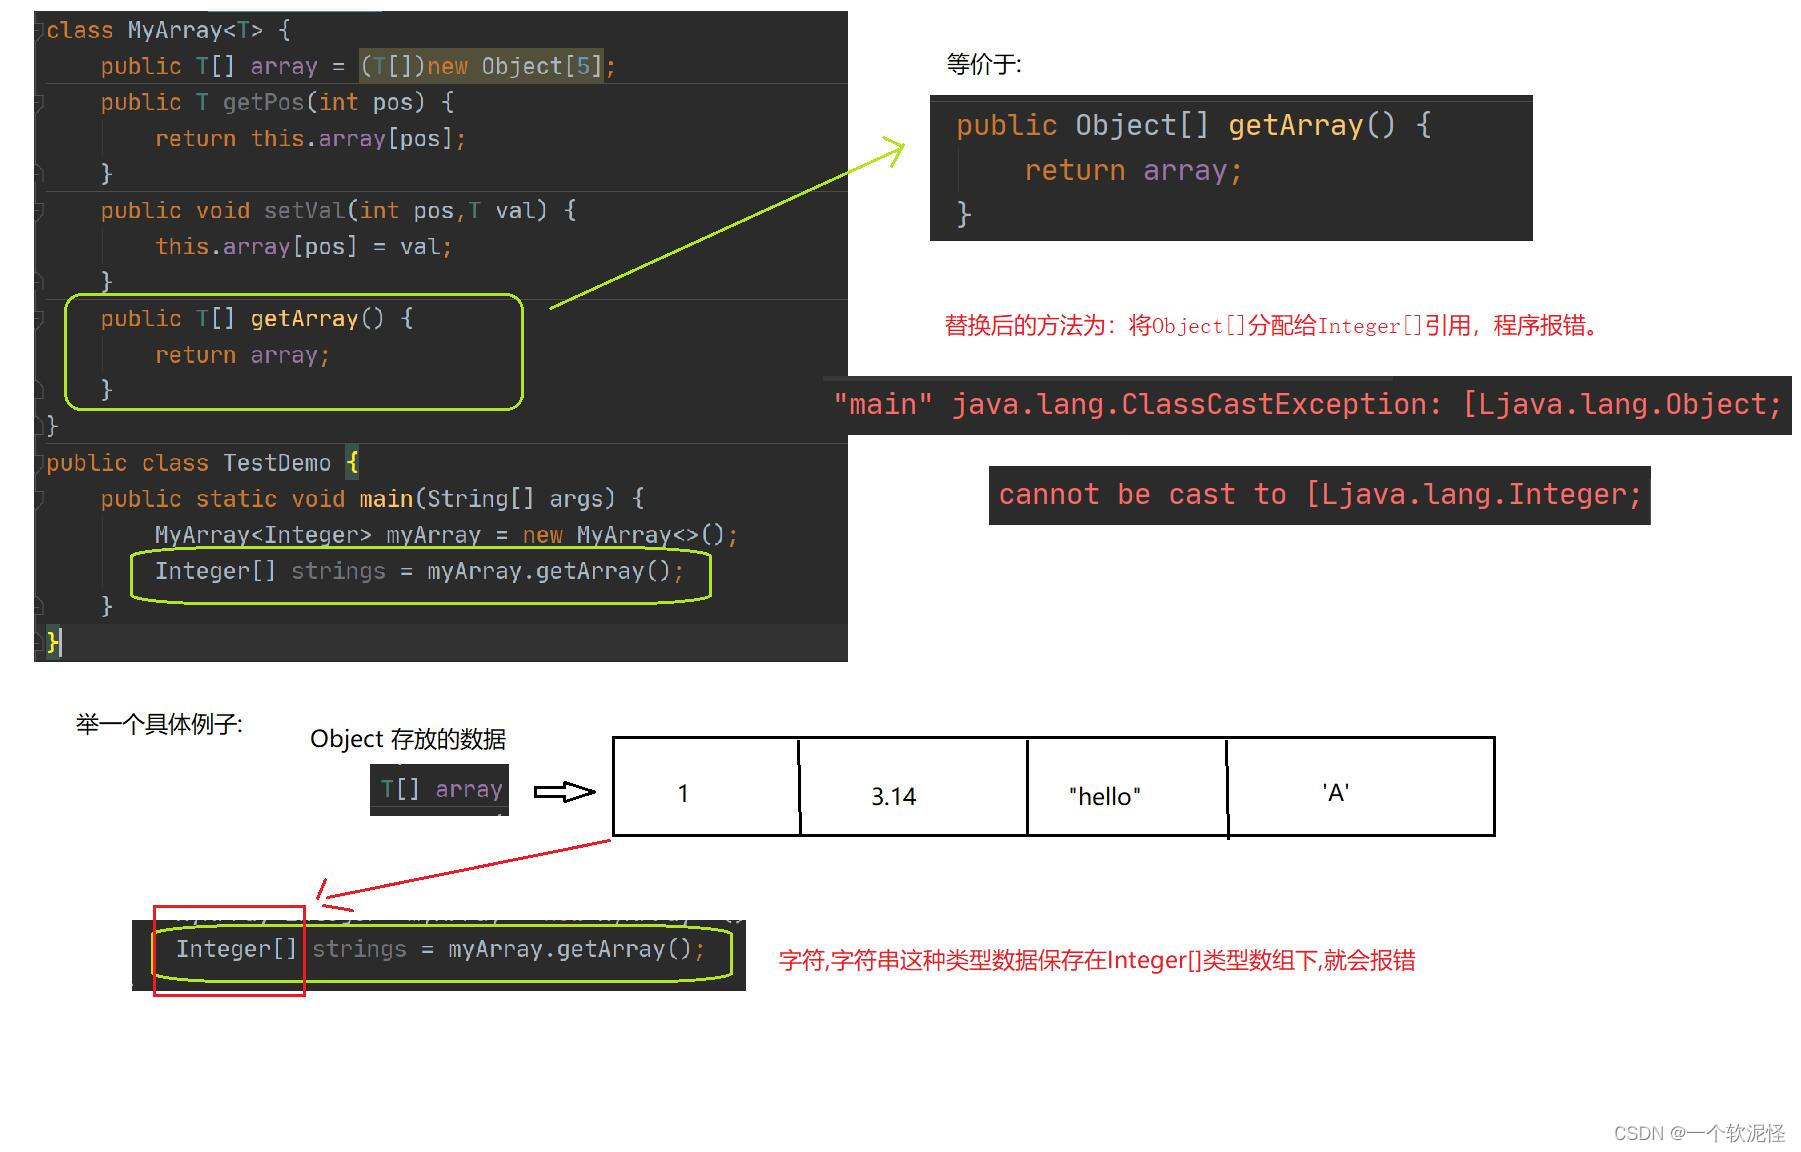Click the 'public class TestDemo {' line

point(202,463)
